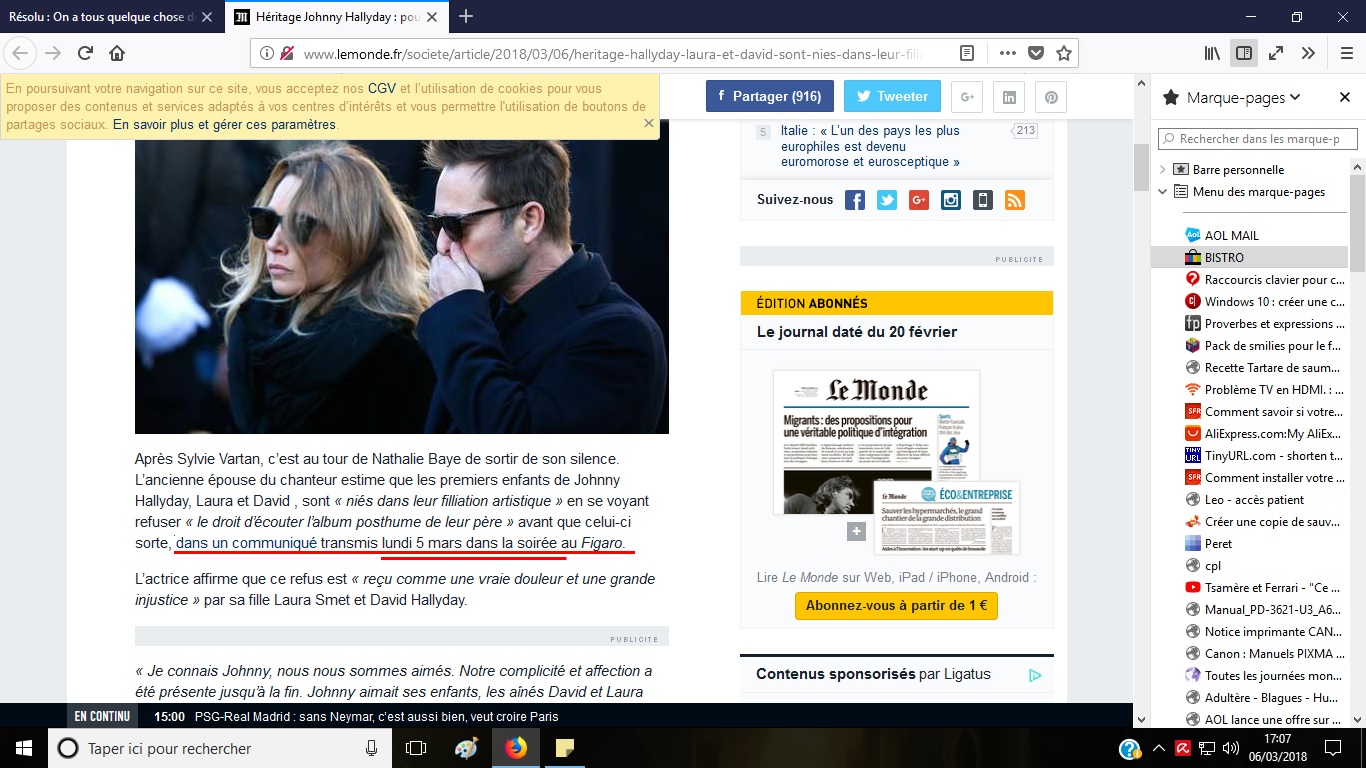This screenshot has width=1366, height=768.
Task: Open Le Monde mobile apps icon
Action: coord(983,200)
